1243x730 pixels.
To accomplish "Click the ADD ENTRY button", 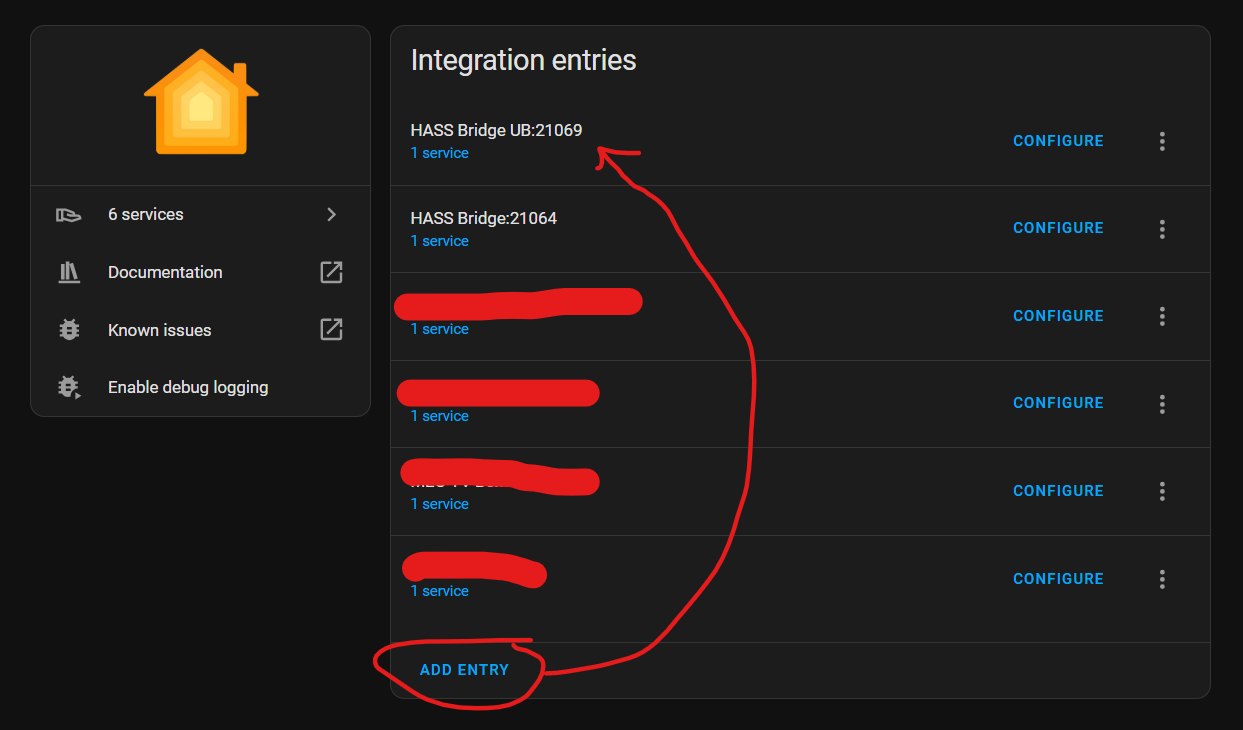I will tap(464, 670).
